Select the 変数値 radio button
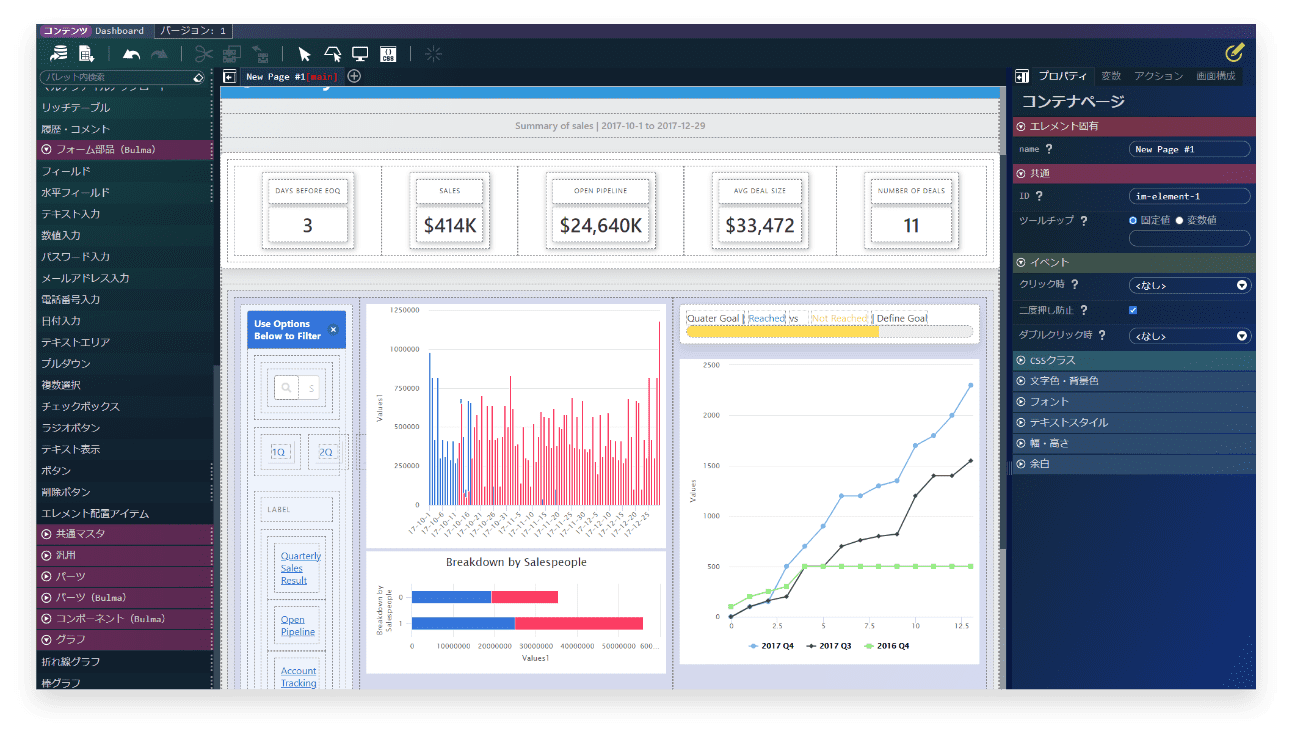Viewport: 1292px width, 738px height. click(1179, 220)
